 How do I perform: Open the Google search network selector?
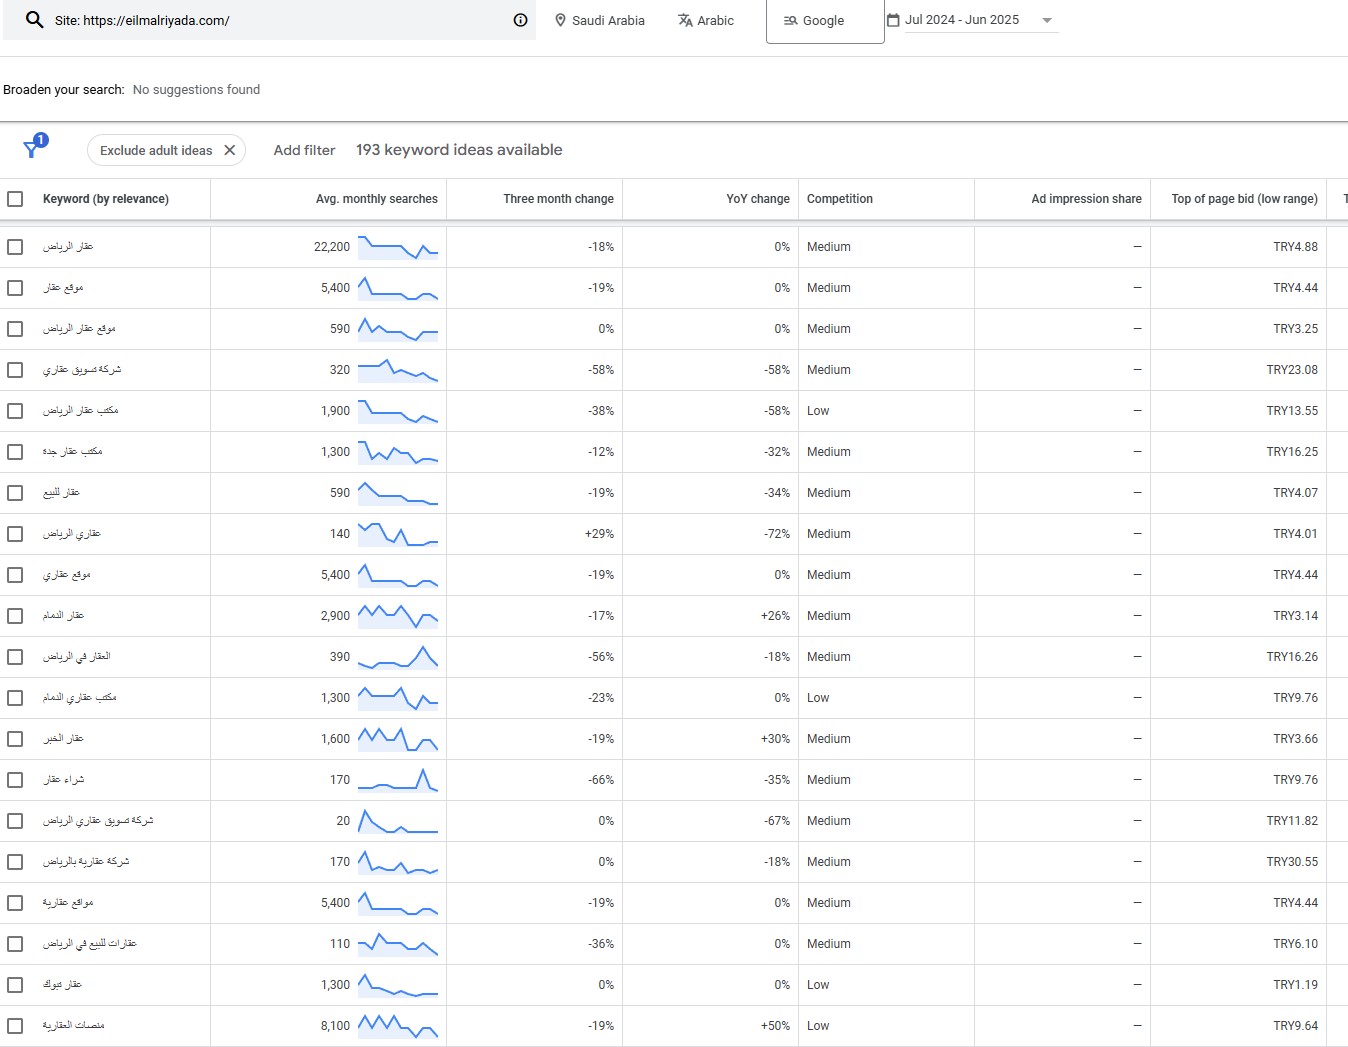tap(824, 21)
